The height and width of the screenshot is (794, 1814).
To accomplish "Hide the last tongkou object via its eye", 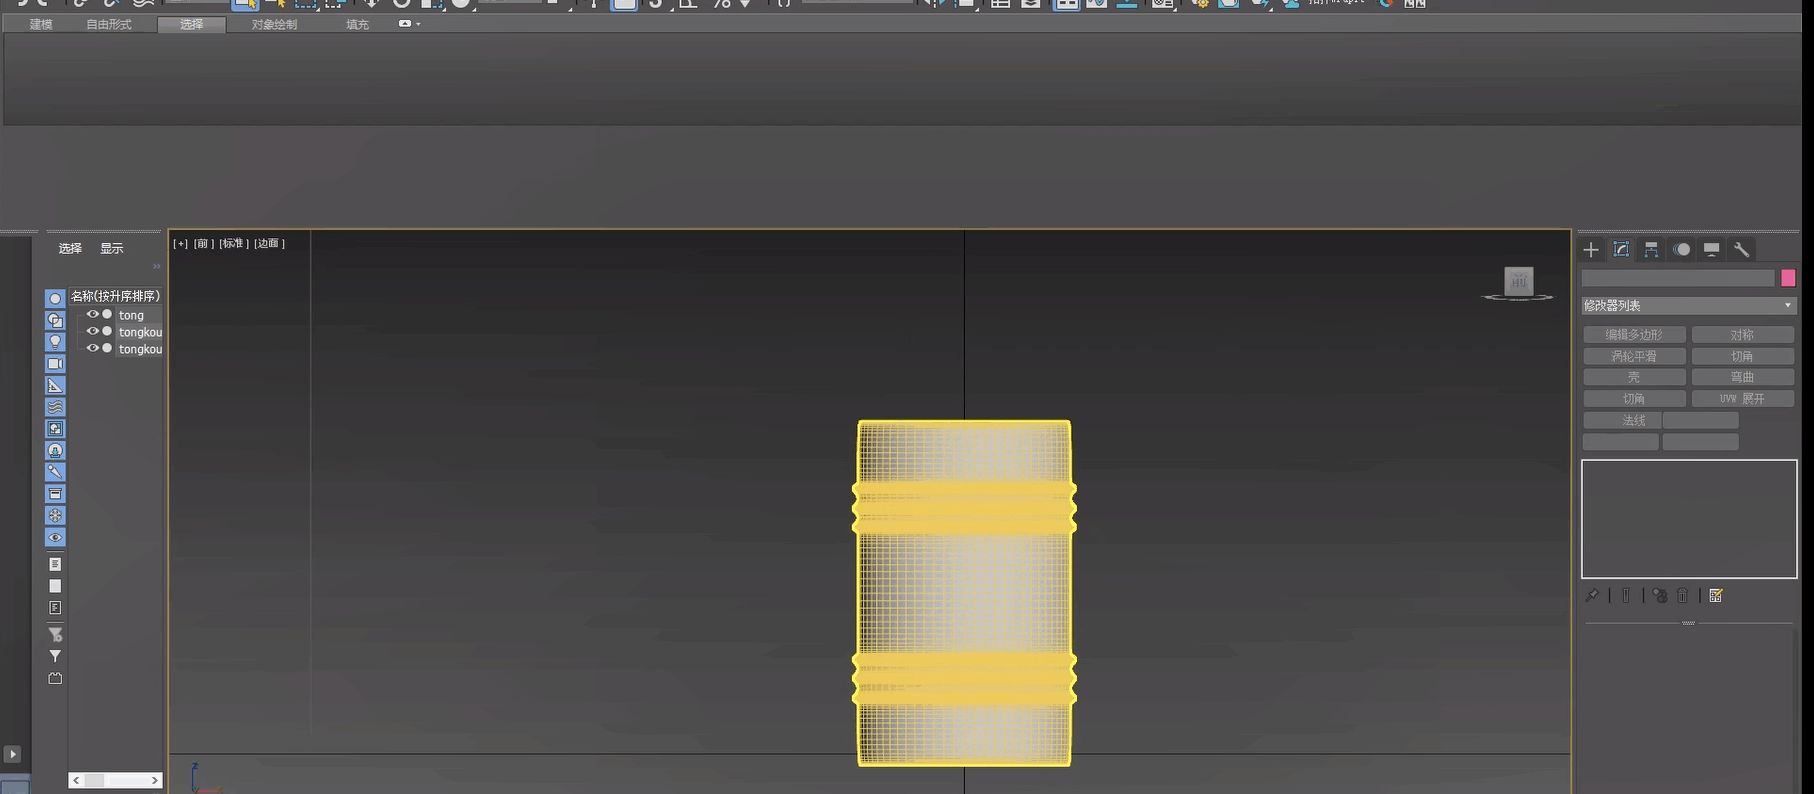I will coord(92,349).
